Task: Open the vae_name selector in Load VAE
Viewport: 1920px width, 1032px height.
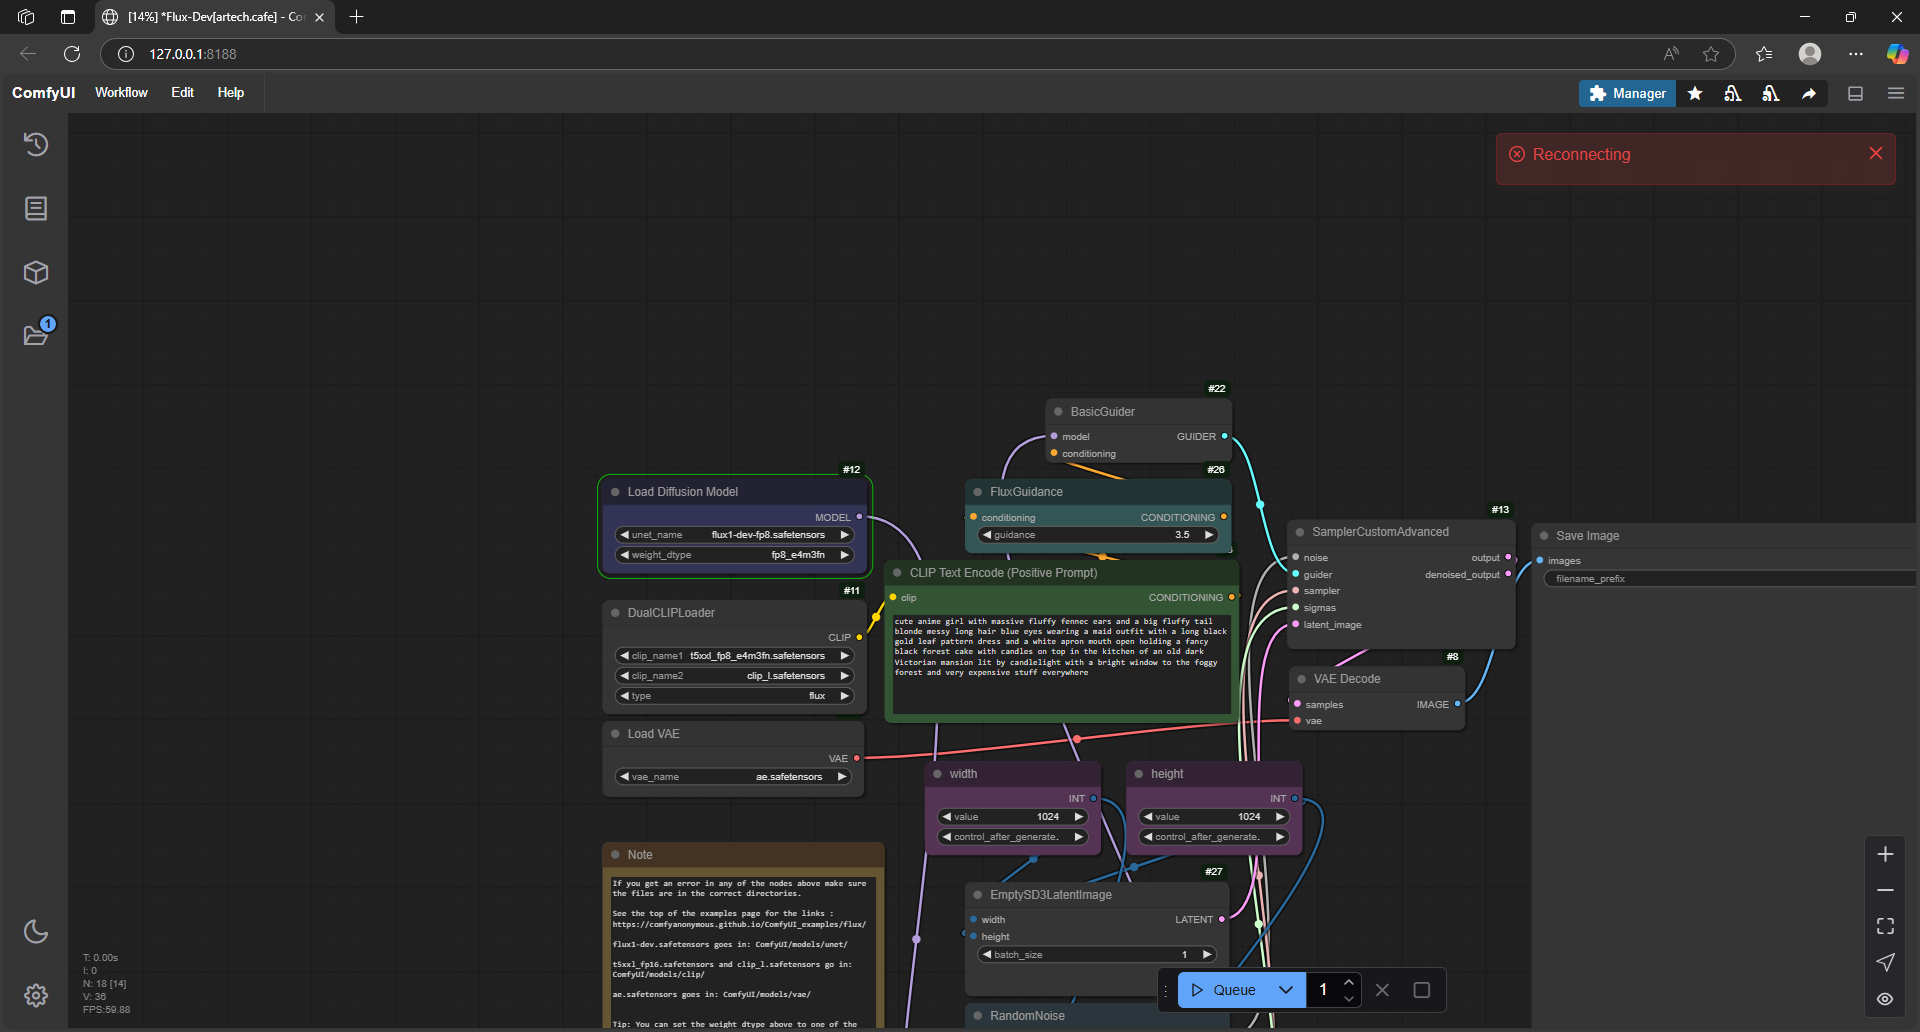Action: (735, 777)
